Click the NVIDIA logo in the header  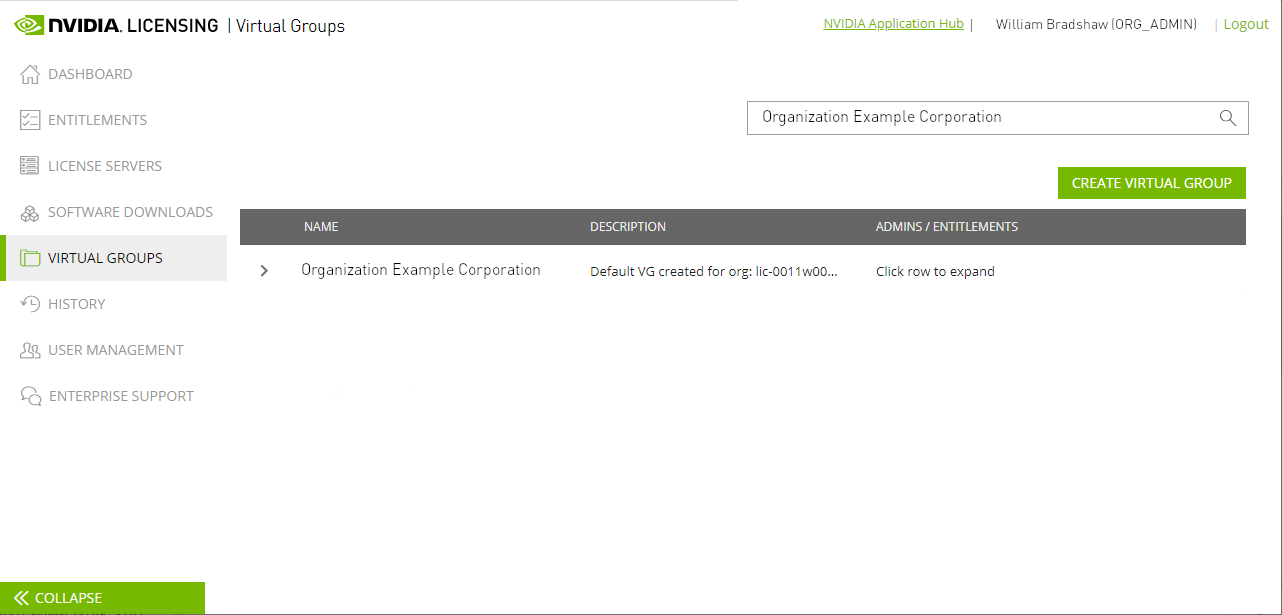[30, 24]
